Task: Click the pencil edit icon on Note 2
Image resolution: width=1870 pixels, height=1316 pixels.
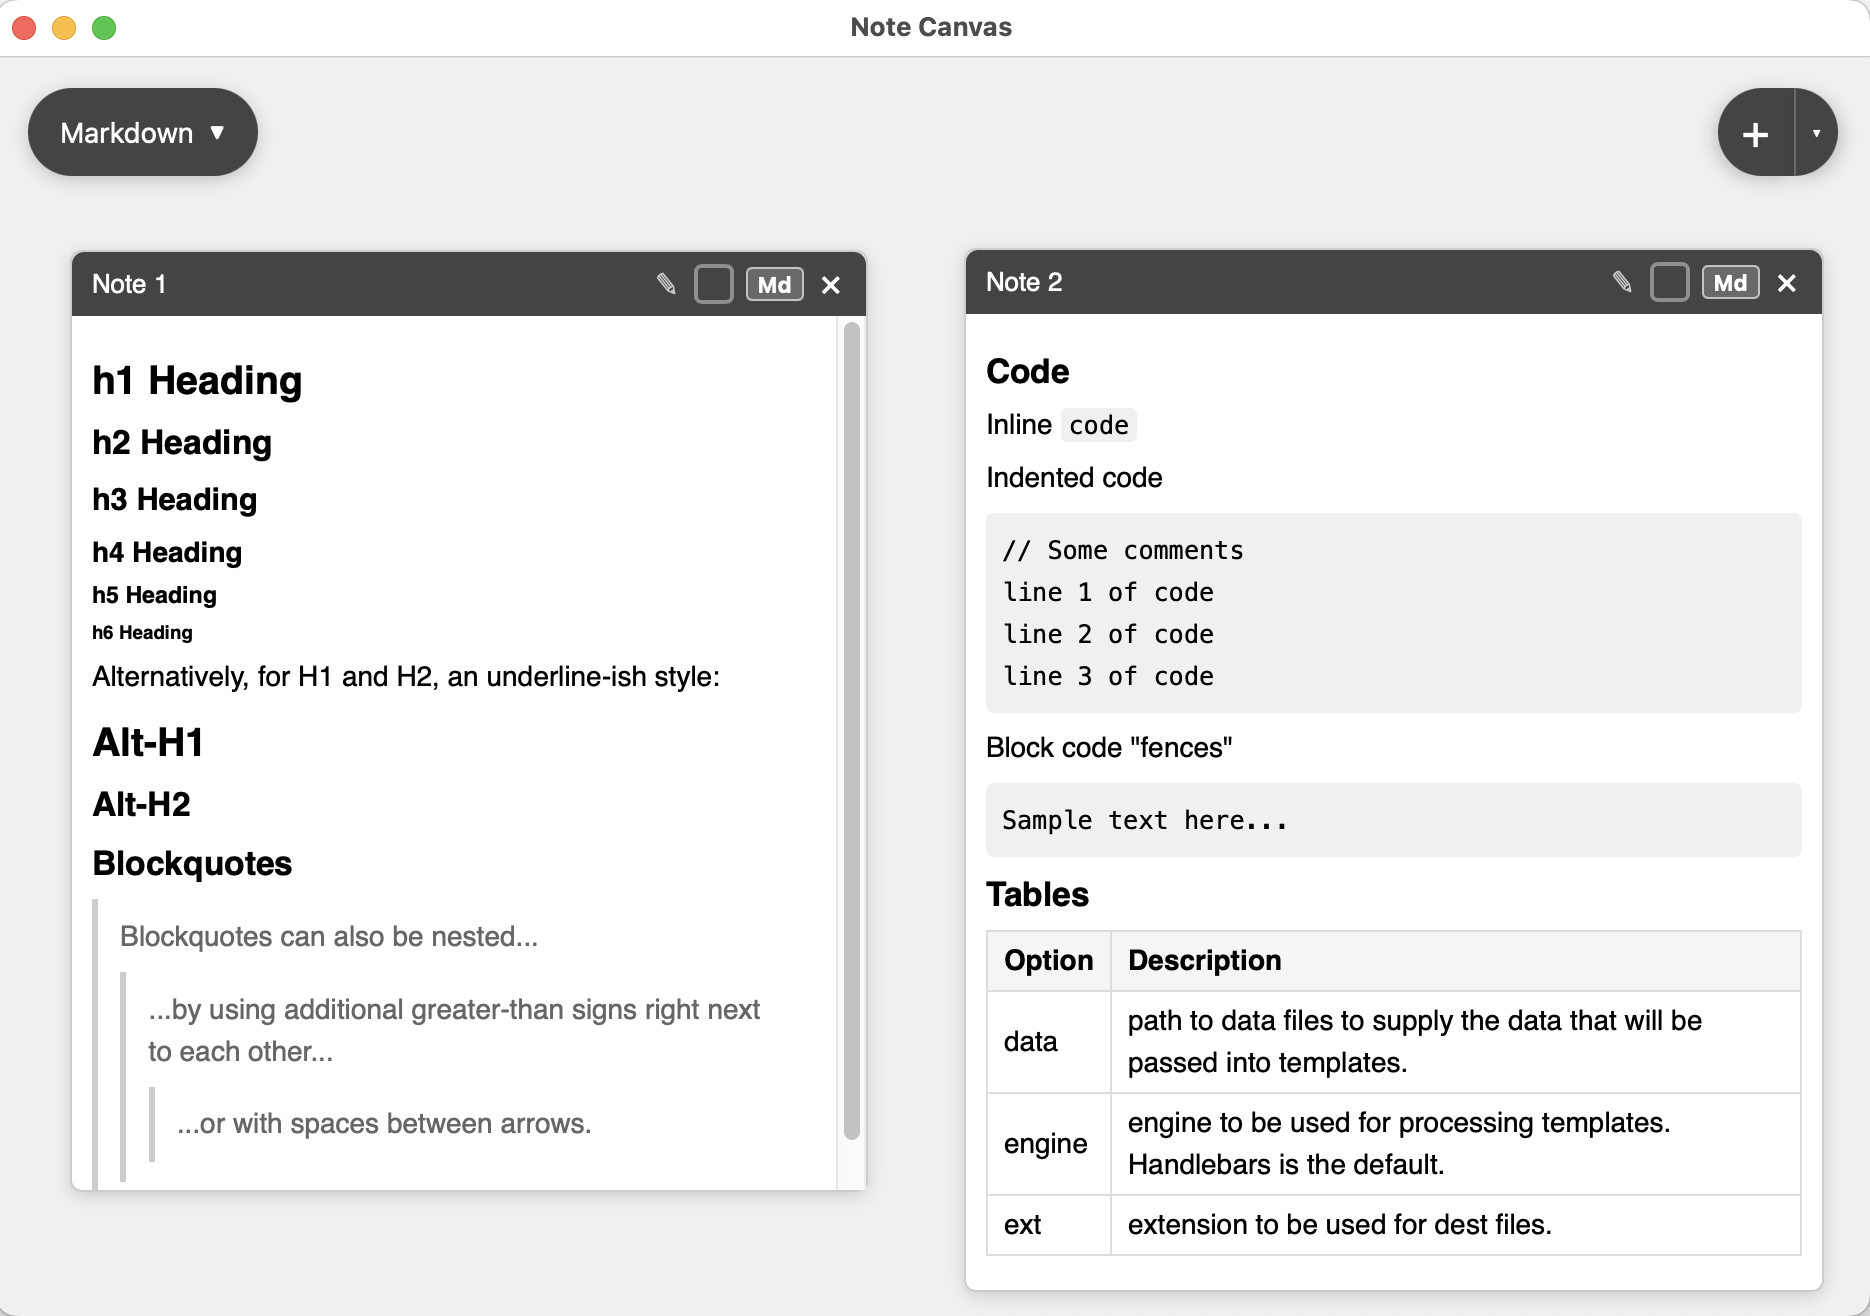Action: 1623,282
